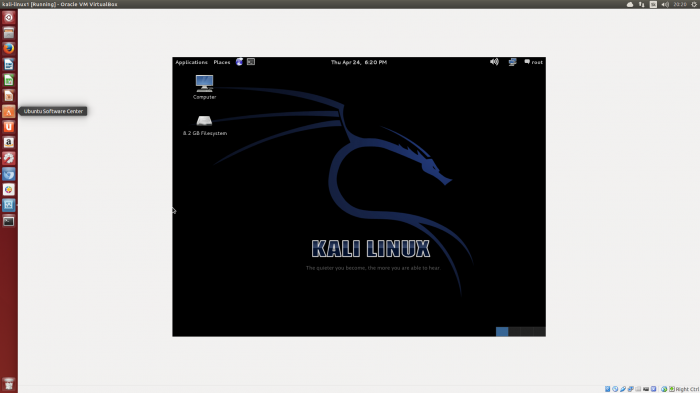The height and width of the screenshot is (393, 700).
Task: Open the session gear menu in top bar
Action: click(694, 4)
